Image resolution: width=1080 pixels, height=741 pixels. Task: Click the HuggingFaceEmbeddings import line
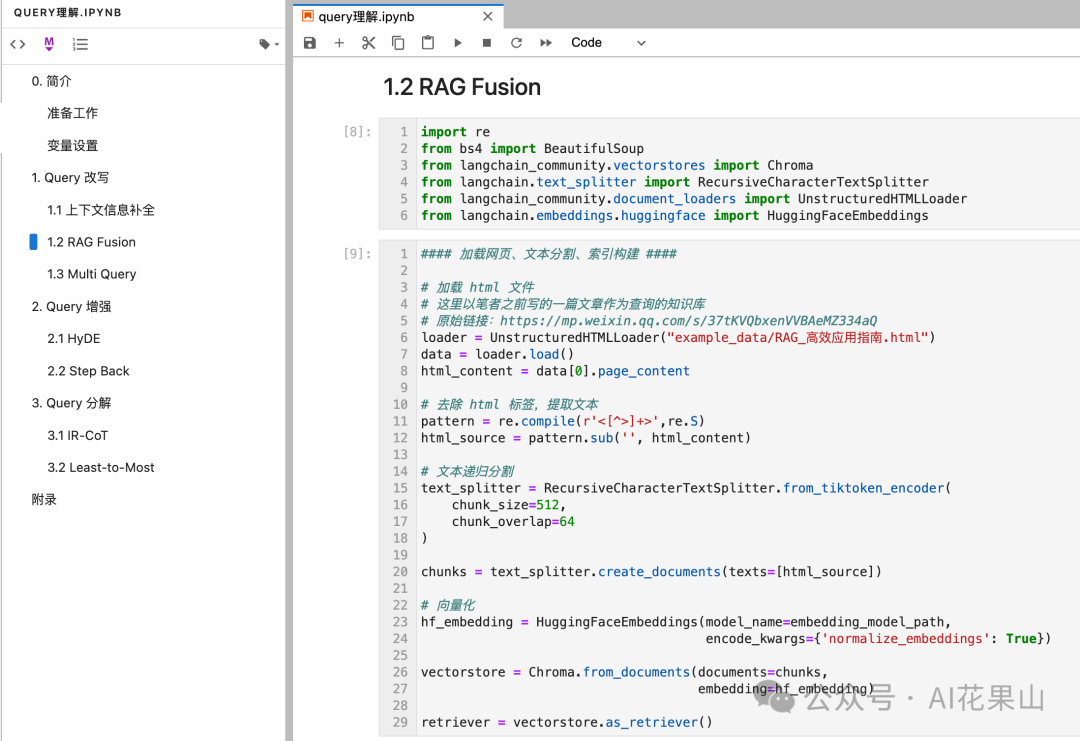click(x=675, y=216)
